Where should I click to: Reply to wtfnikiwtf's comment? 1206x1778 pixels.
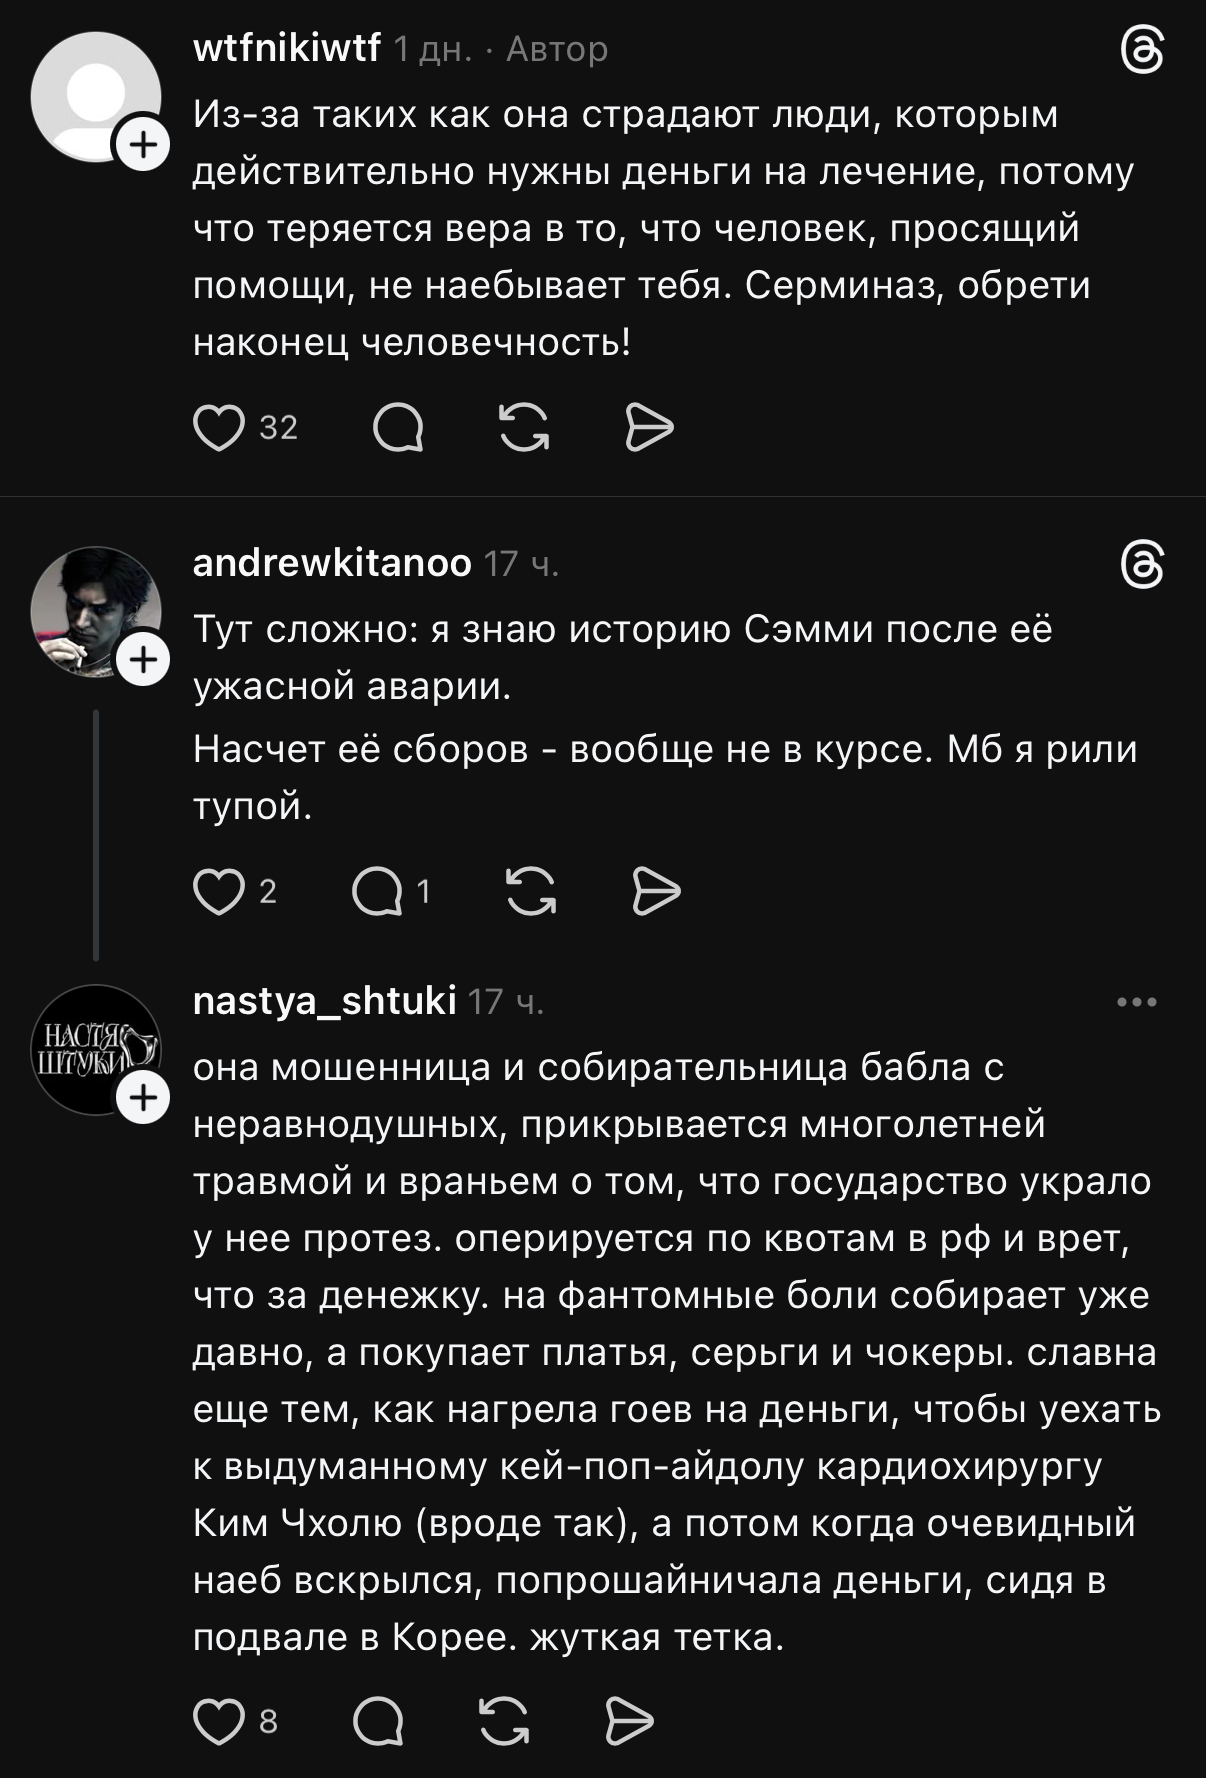[x=398, y=428]
